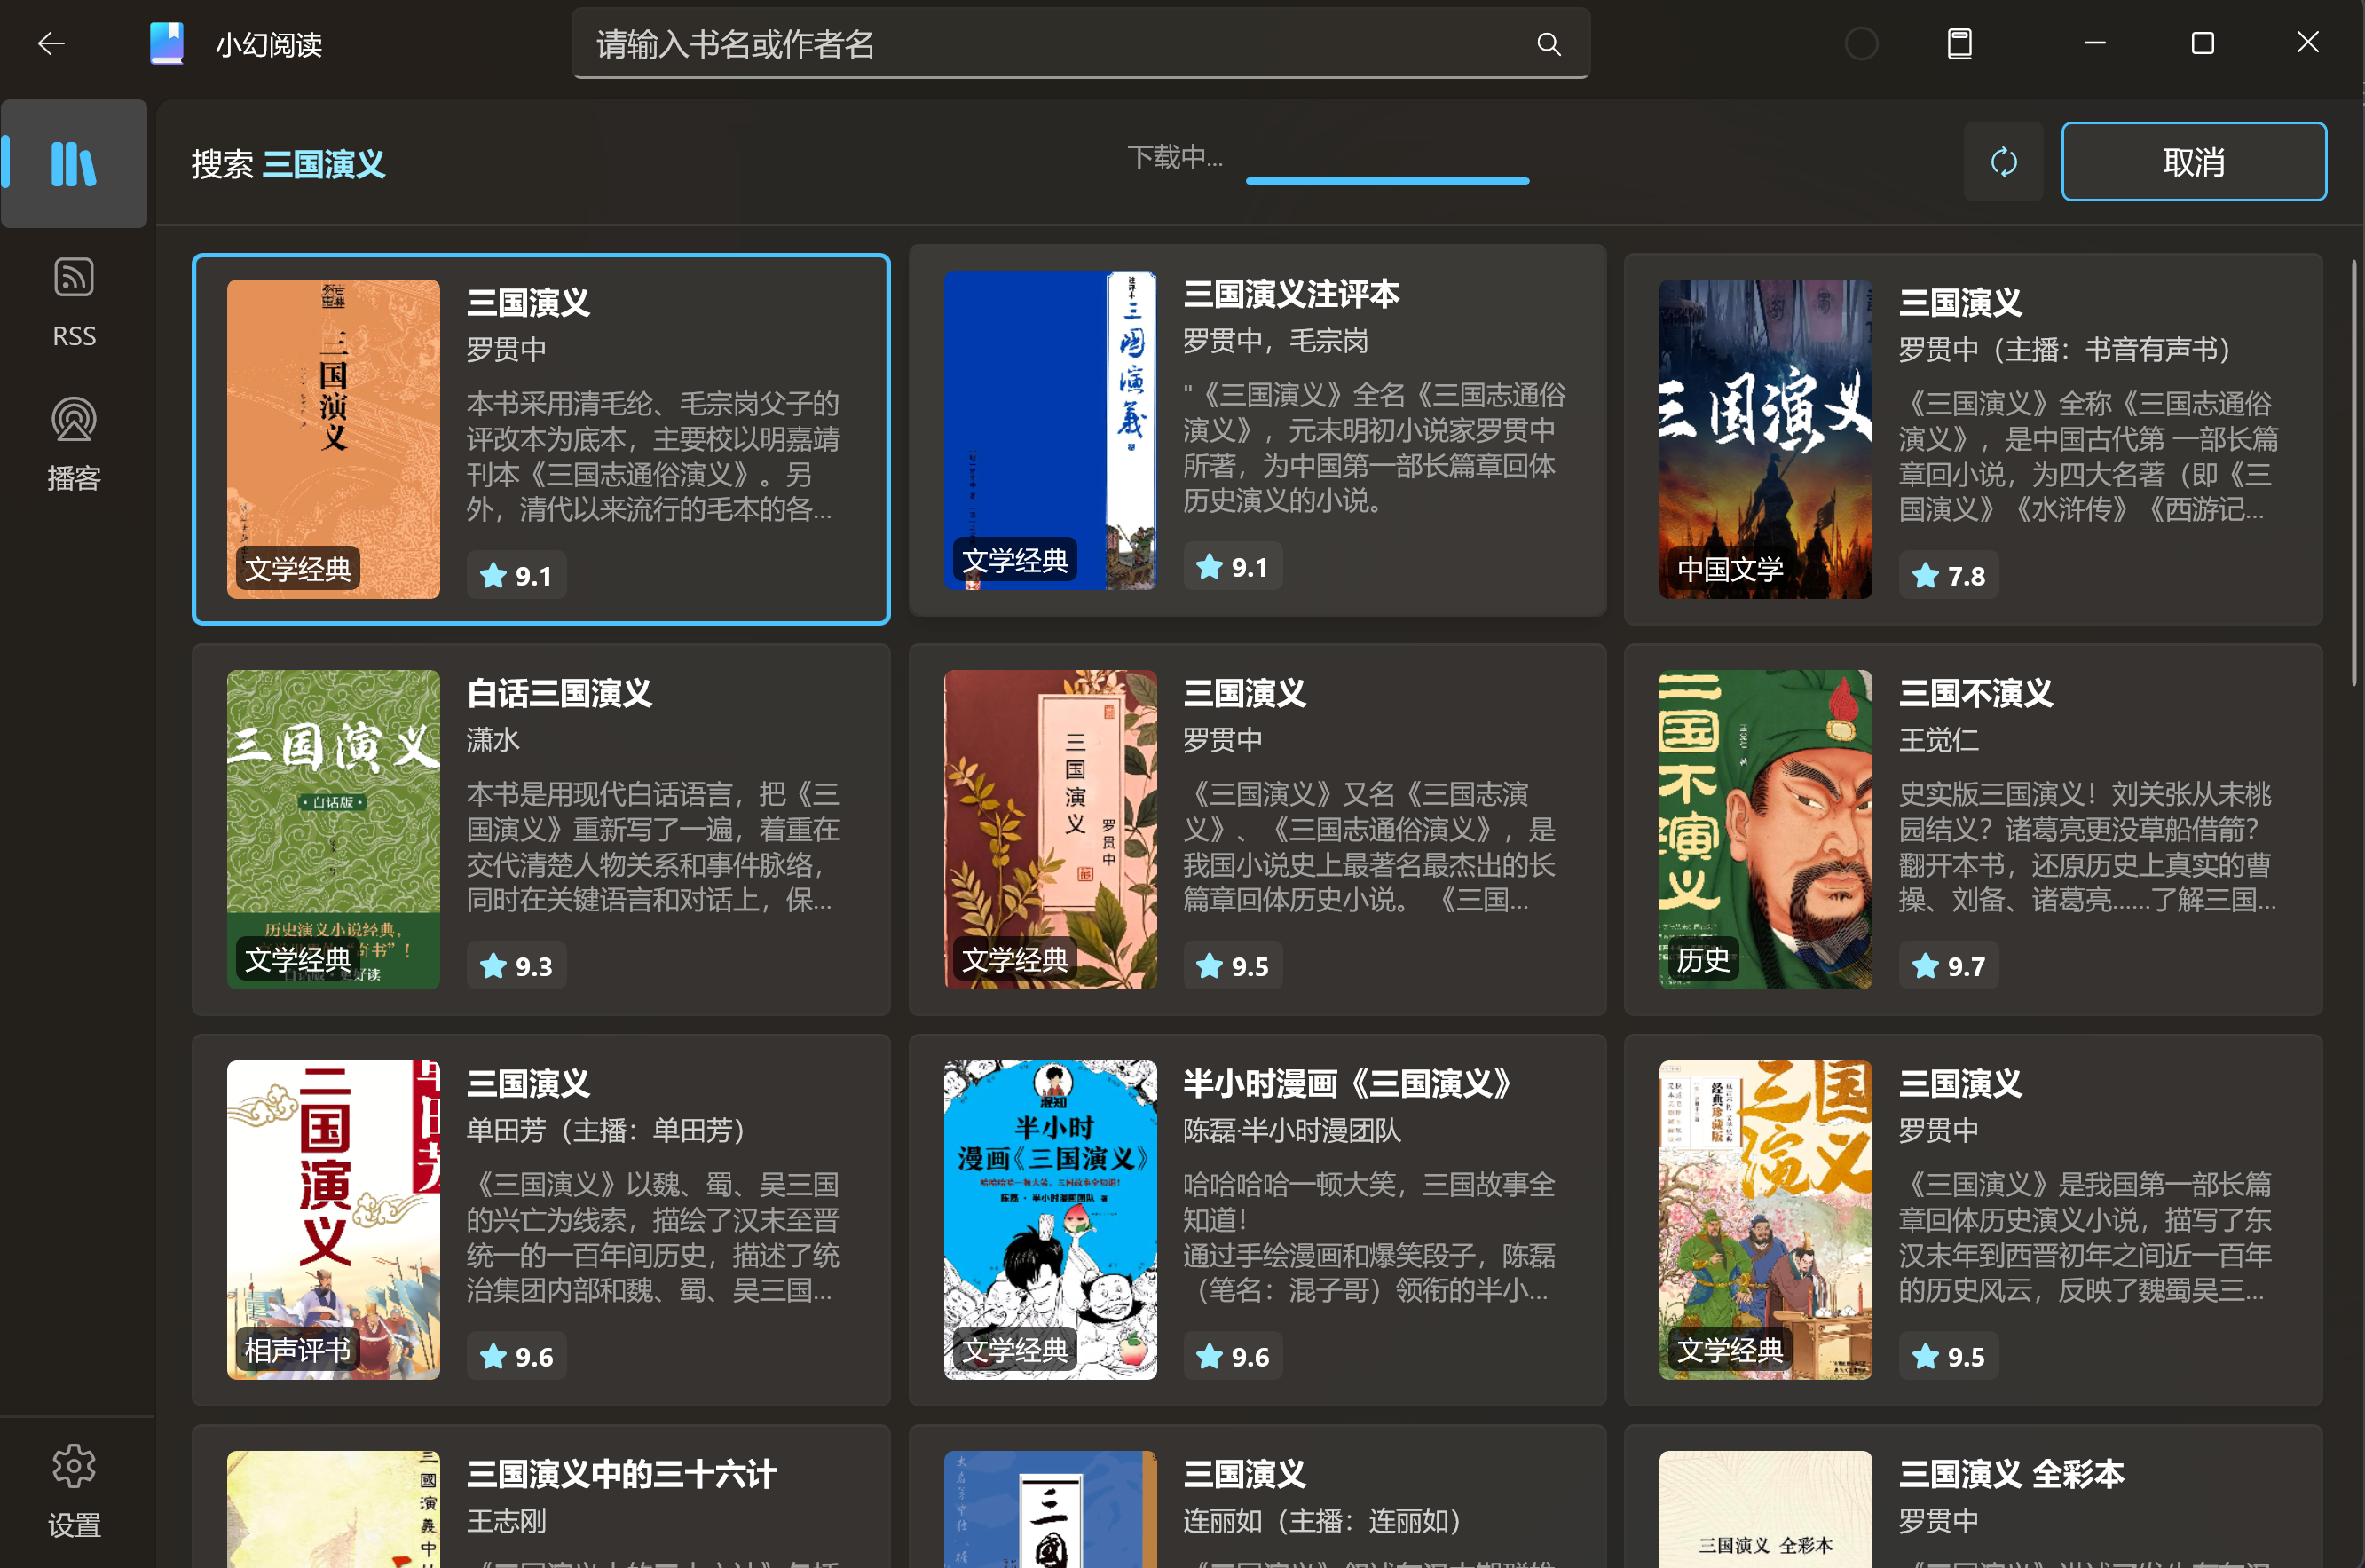Click the 白话三国演义 title
Screen dimensions: 2365x1568
point(559,693)
